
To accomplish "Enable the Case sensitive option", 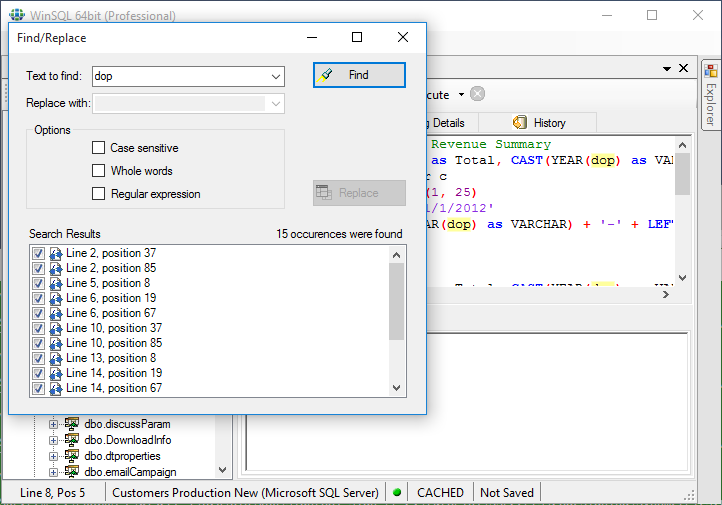I will [x=99, y=148].
